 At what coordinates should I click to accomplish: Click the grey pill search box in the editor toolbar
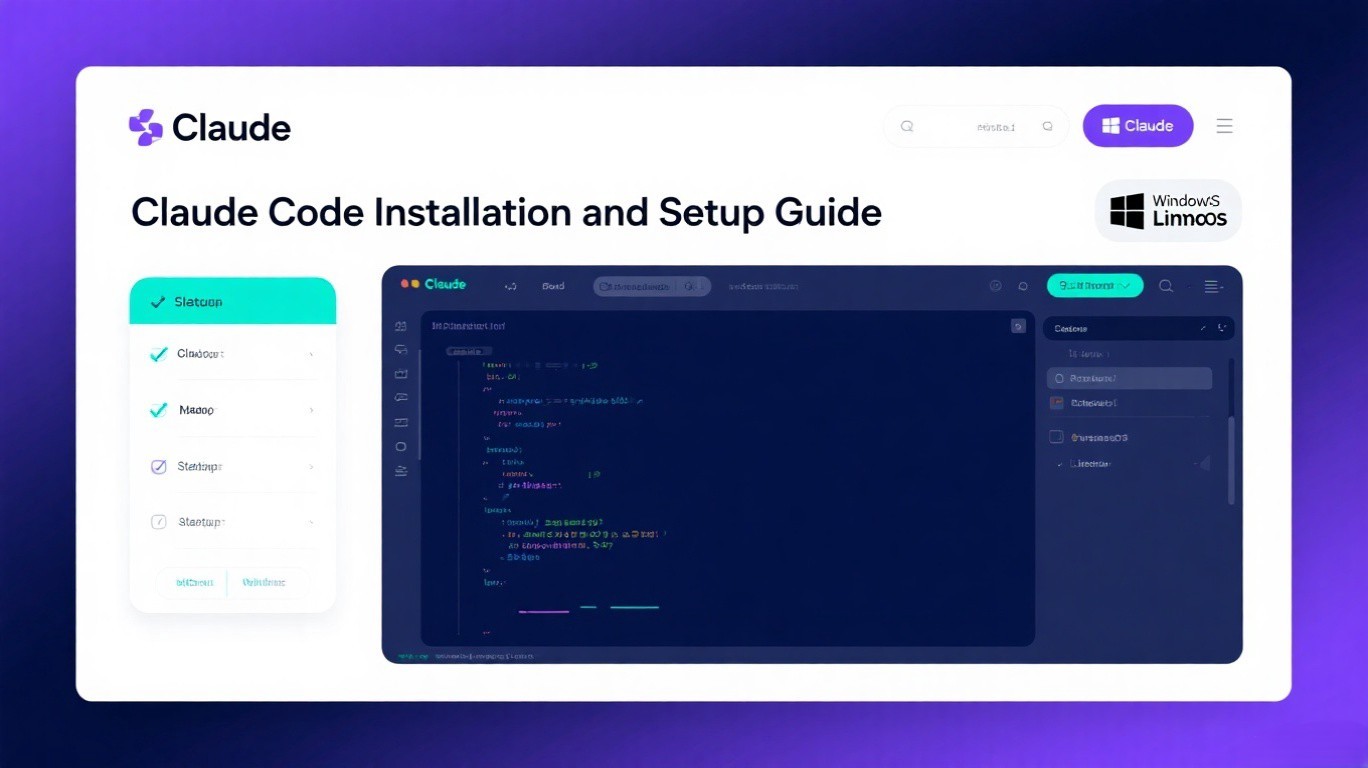[652, 286]
